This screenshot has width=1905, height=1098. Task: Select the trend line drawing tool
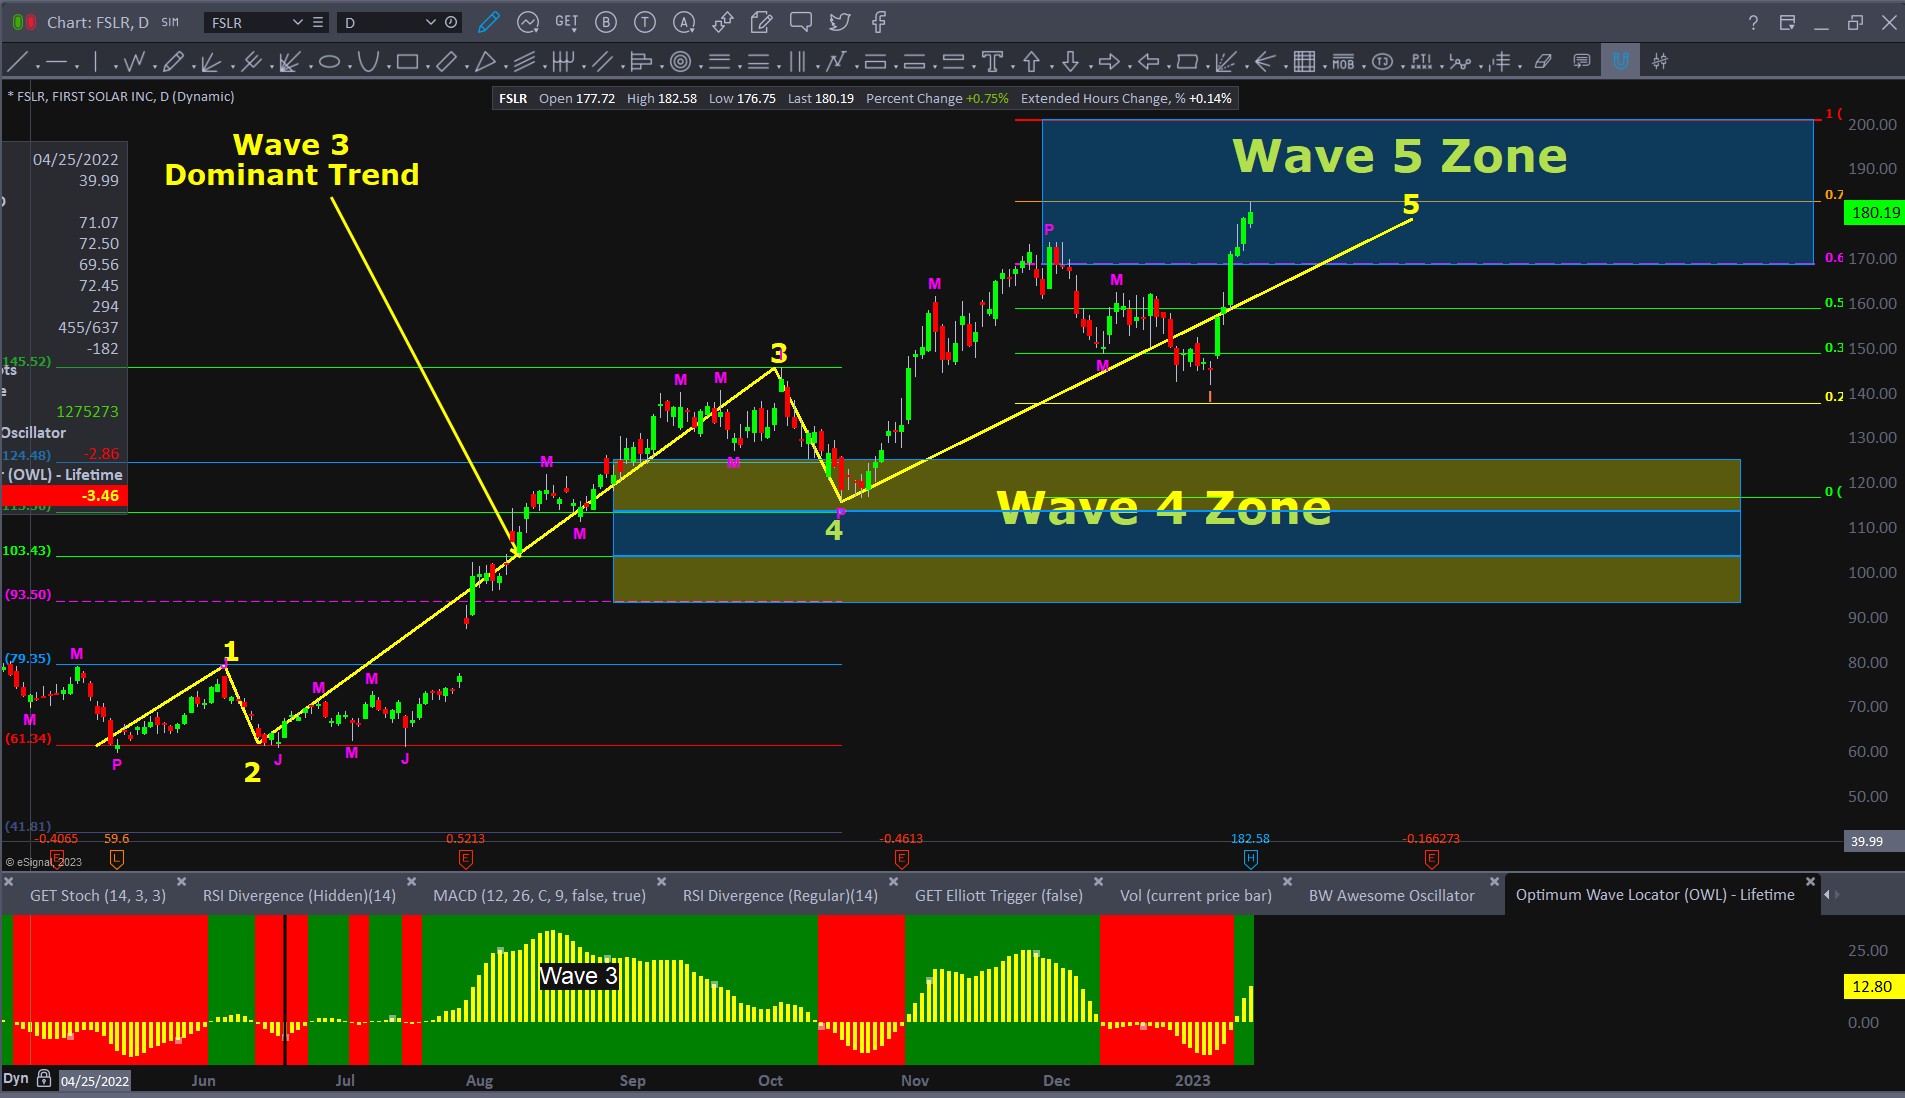pos(17,62)
